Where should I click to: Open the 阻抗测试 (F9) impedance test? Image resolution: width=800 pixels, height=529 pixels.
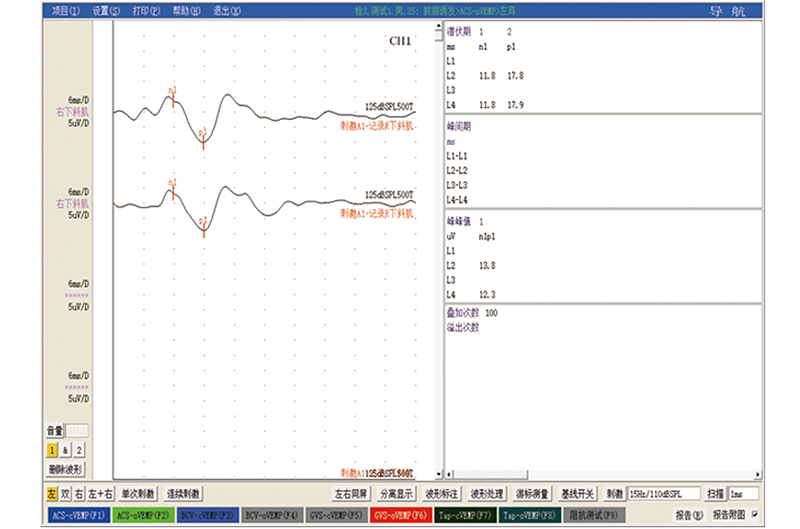pyautogui.click(x=596, y=515)
